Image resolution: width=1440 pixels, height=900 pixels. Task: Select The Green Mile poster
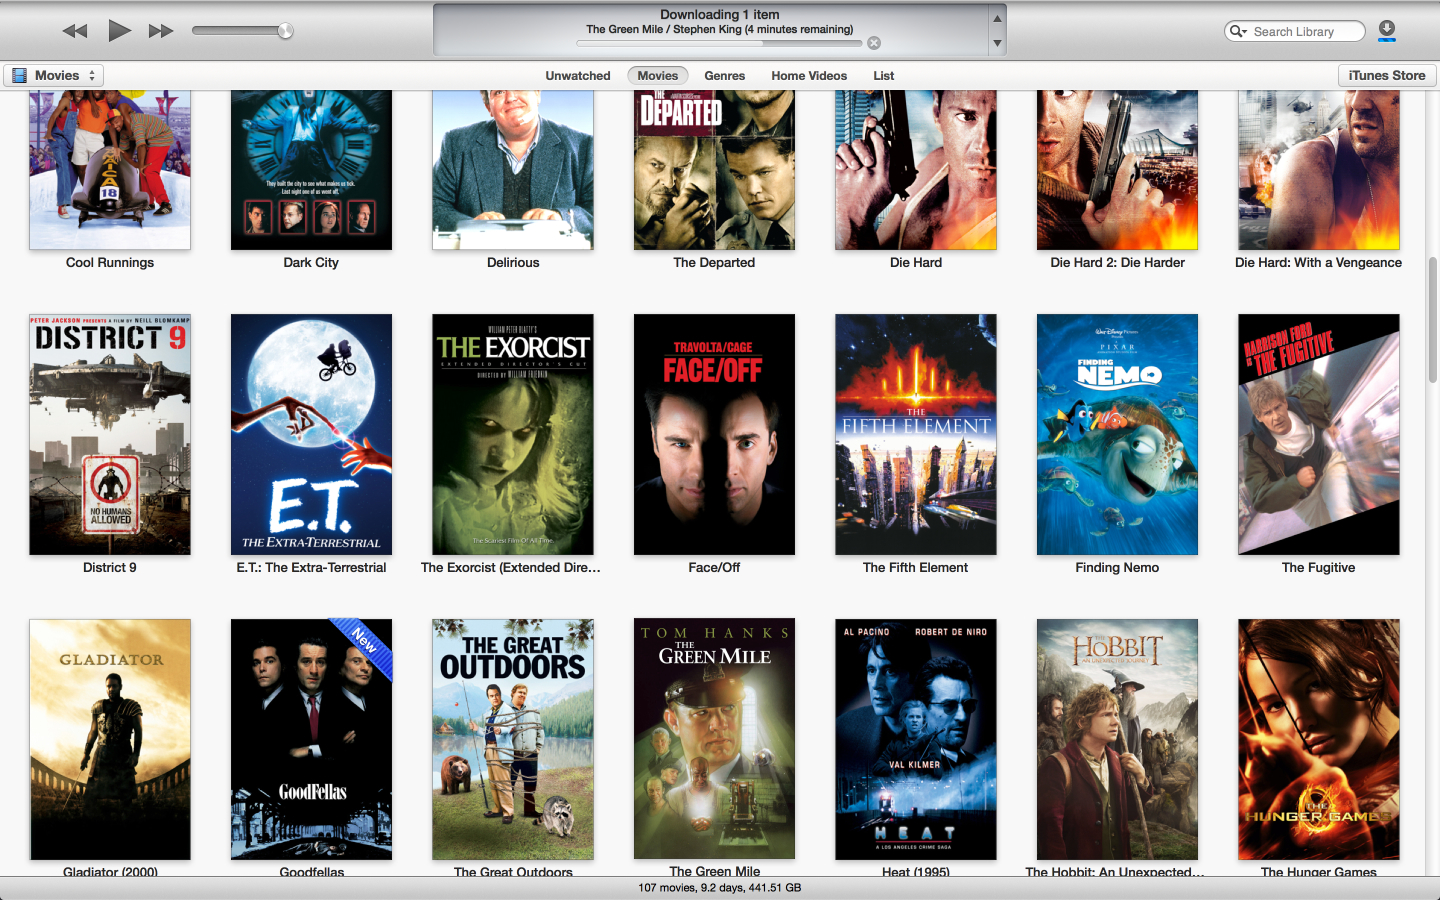(714, 739)
